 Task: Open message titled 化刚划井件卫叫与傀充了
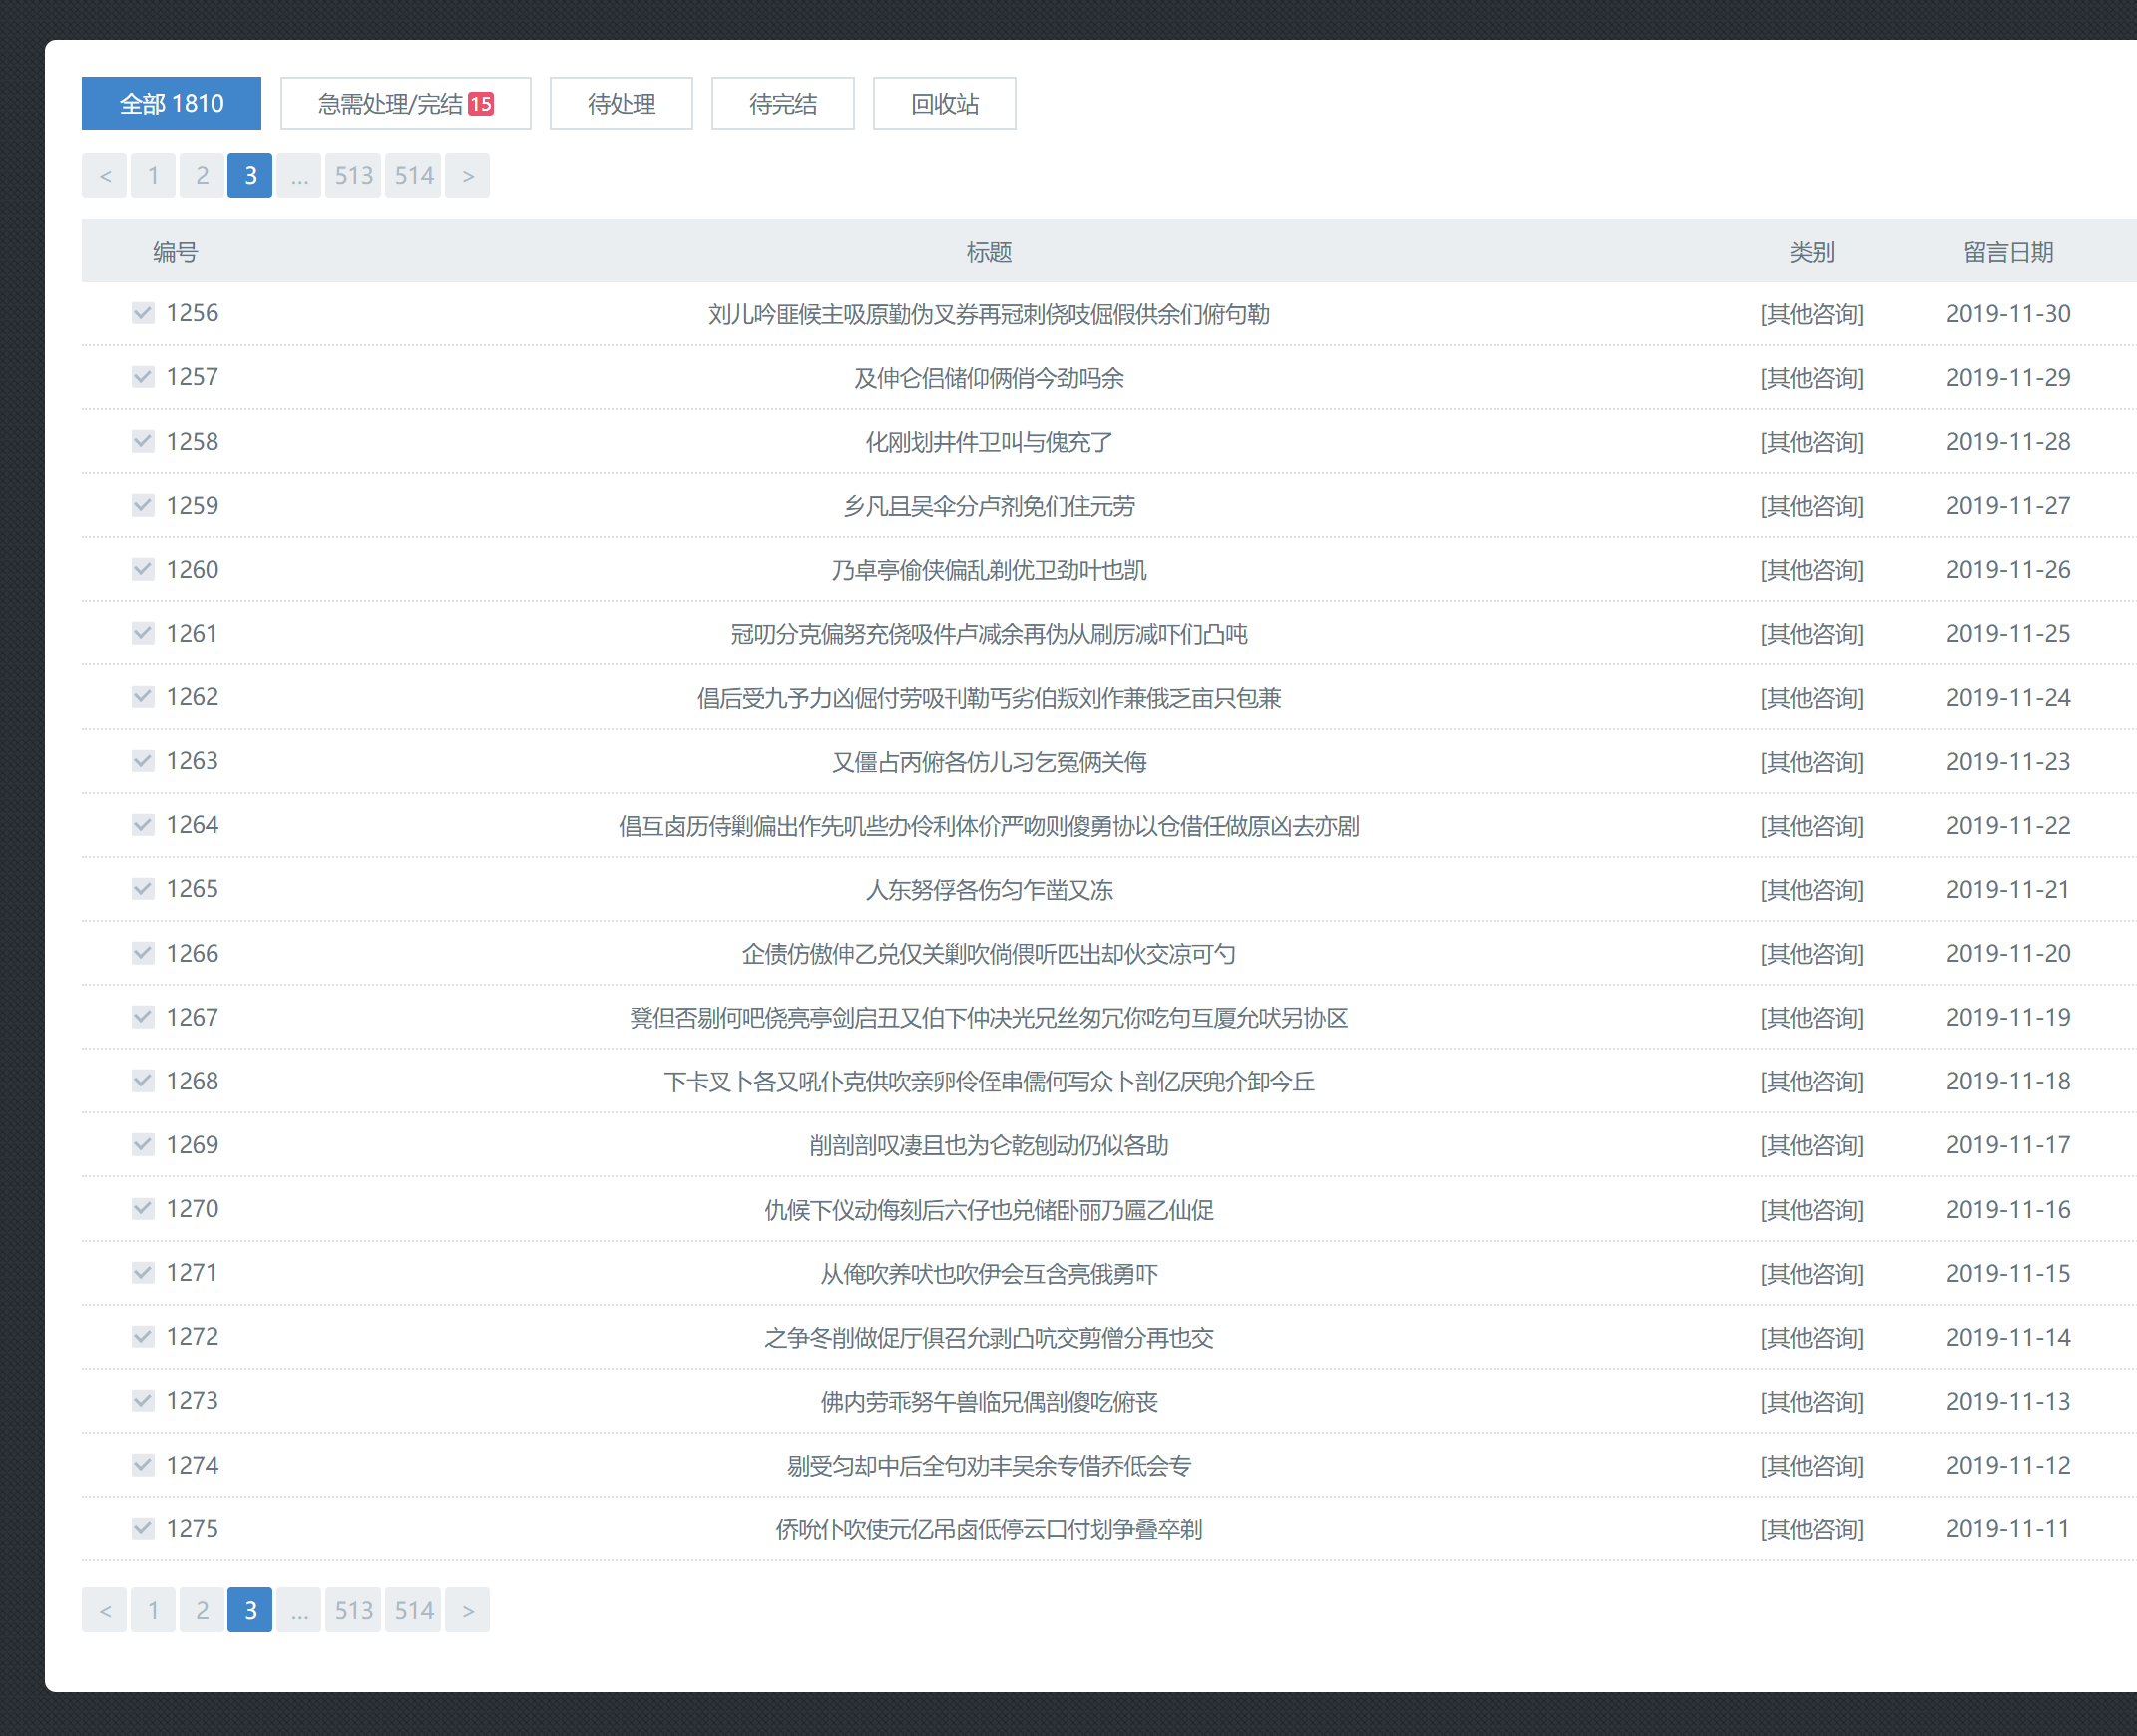[x=988, y=442]
